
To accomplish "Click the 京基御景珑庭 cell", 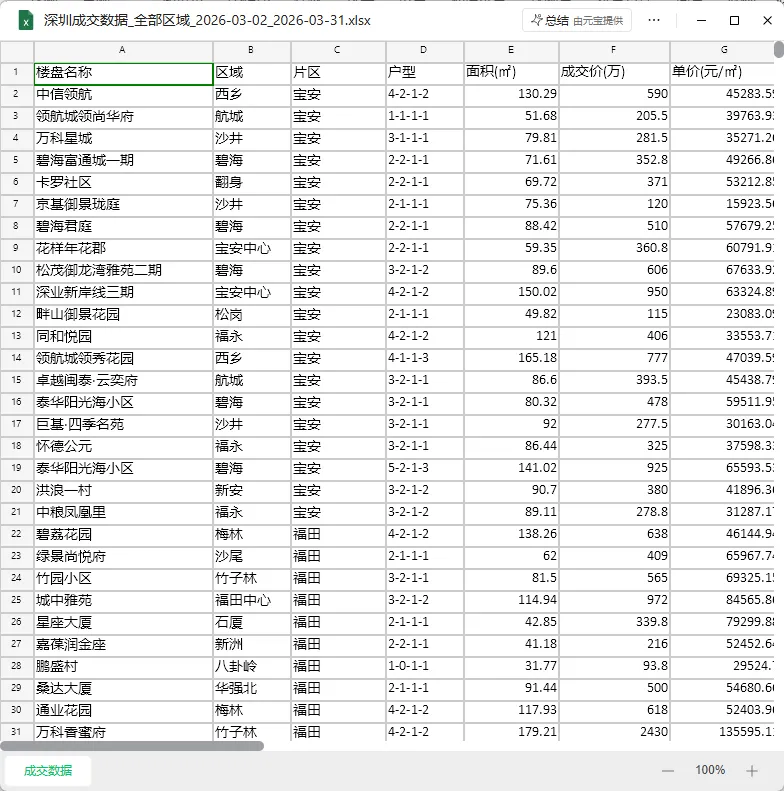I will (x=123, y=204).
